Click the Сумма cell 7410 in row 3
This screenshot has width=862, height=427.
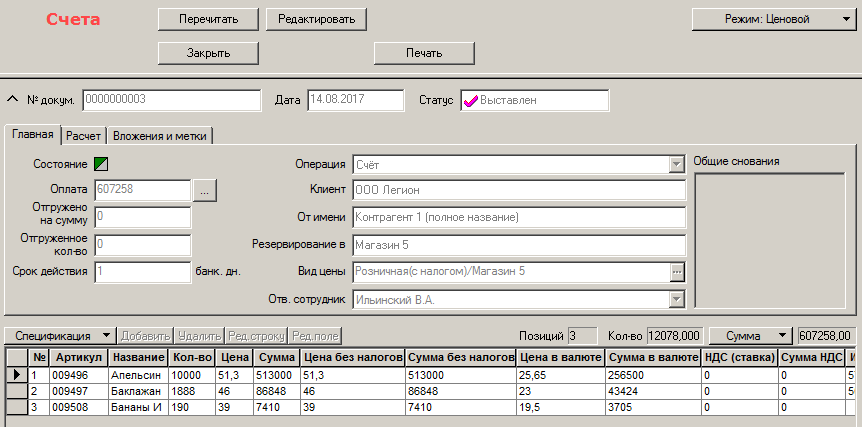tap(277, 408)
